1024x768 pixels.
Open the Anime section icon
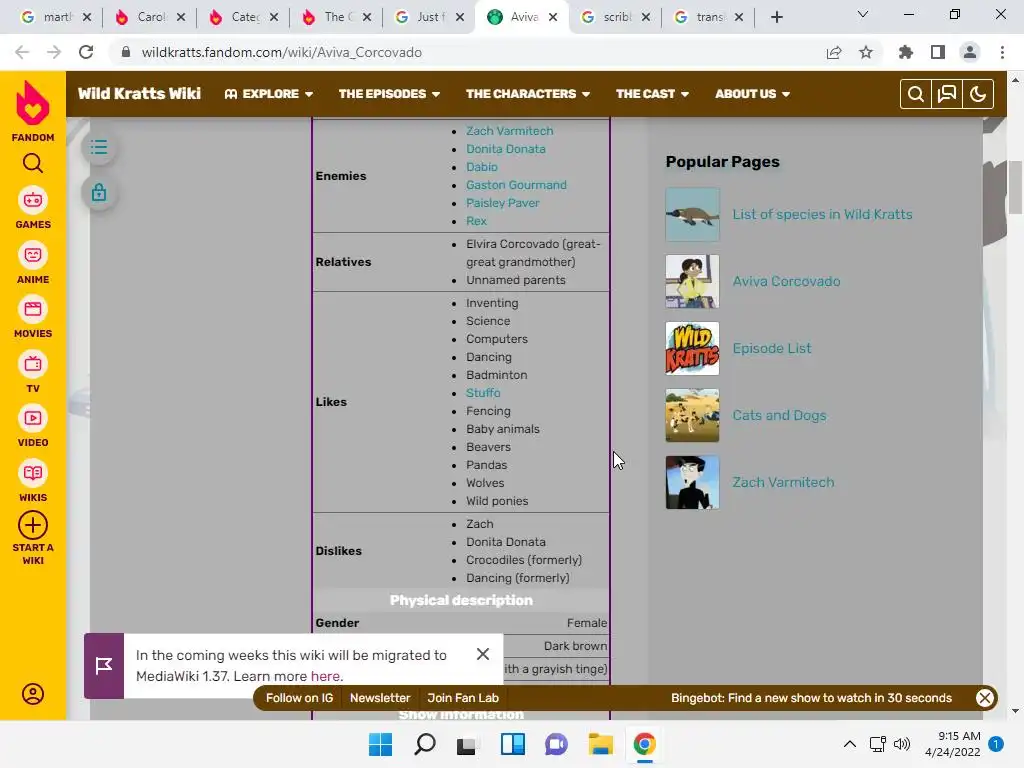pyautogui.click(x=33, y=255)
